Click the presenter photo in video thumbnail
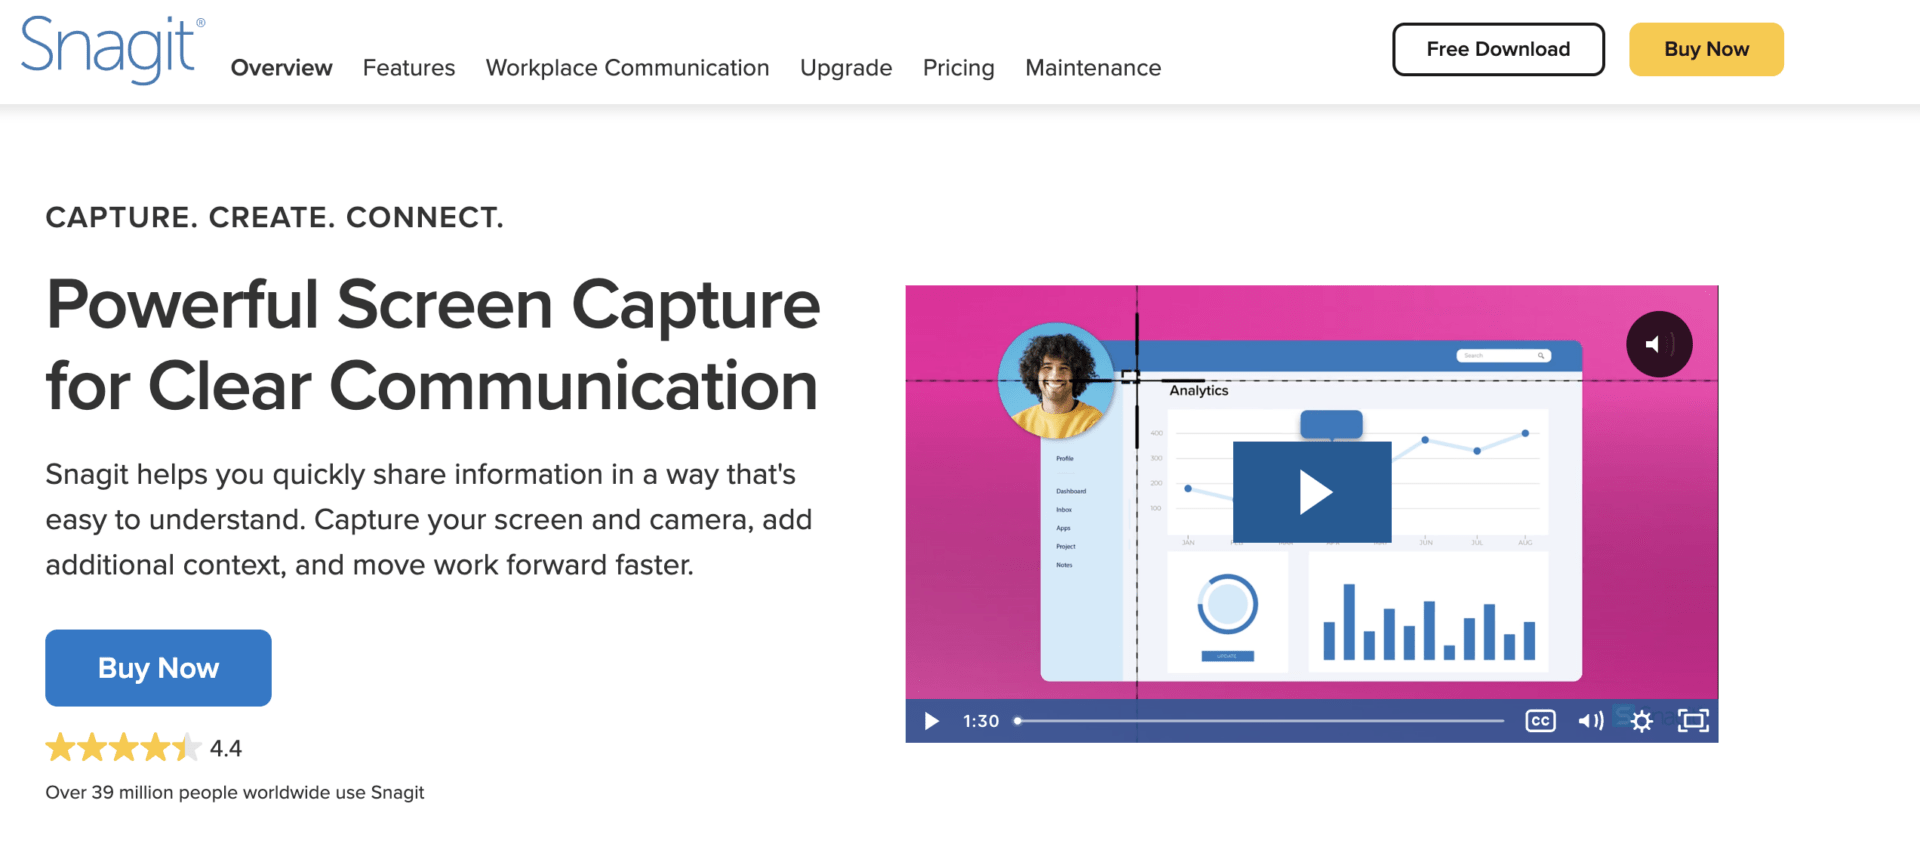 pos(1056,381)
